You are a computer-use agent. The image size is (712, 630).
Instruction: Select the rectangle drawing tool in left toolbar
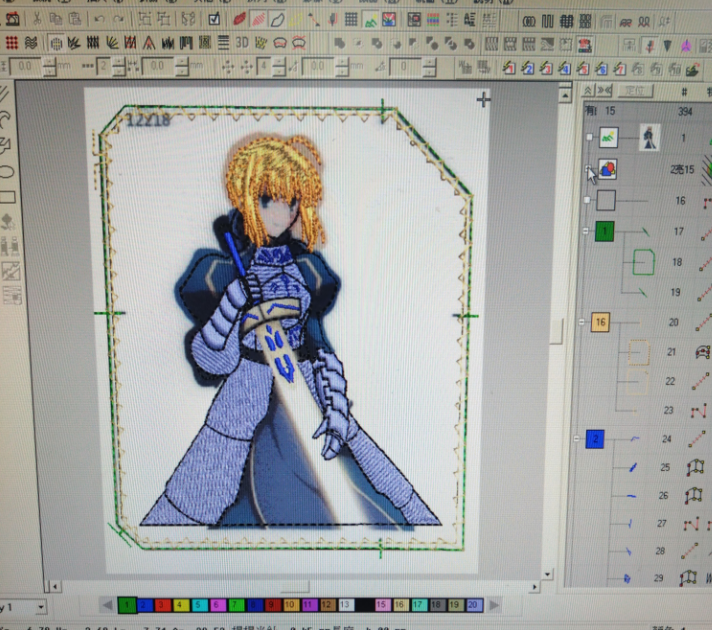pyautogui.click(x=7, y=197)
